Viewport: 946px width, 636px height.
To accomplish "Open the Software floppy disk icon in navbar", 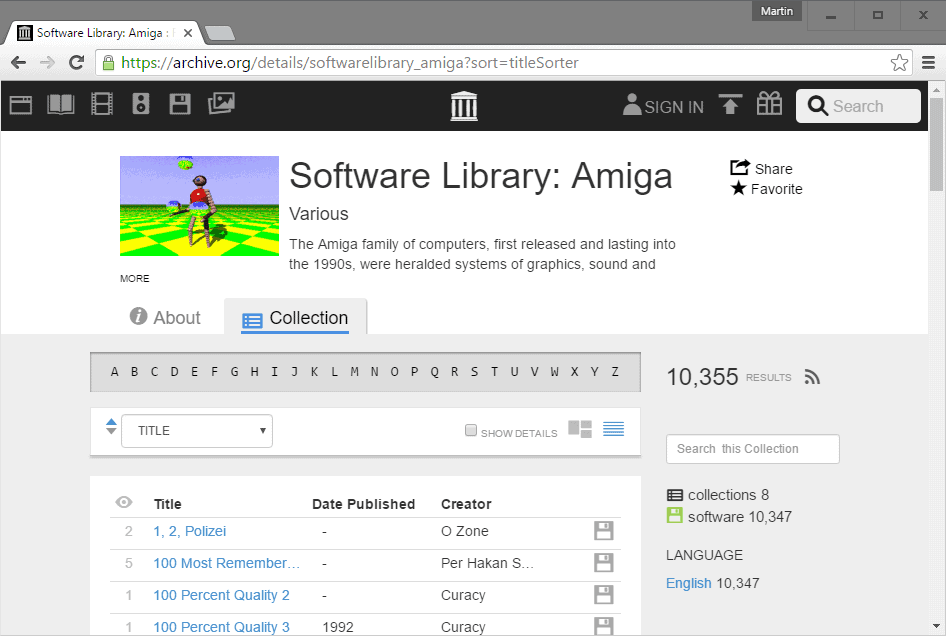I will [x=180, y=104].
